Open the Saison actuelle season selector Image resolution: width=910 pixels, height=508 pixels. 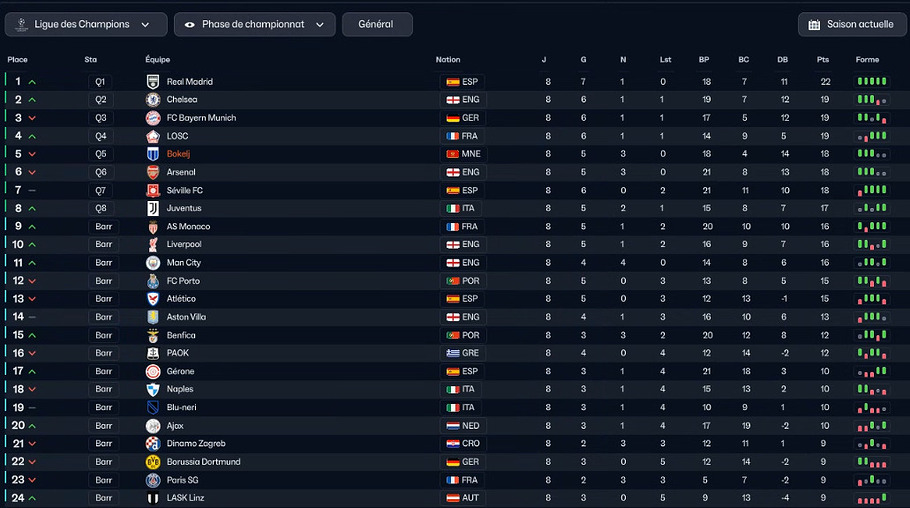click(x=851, y=24)
